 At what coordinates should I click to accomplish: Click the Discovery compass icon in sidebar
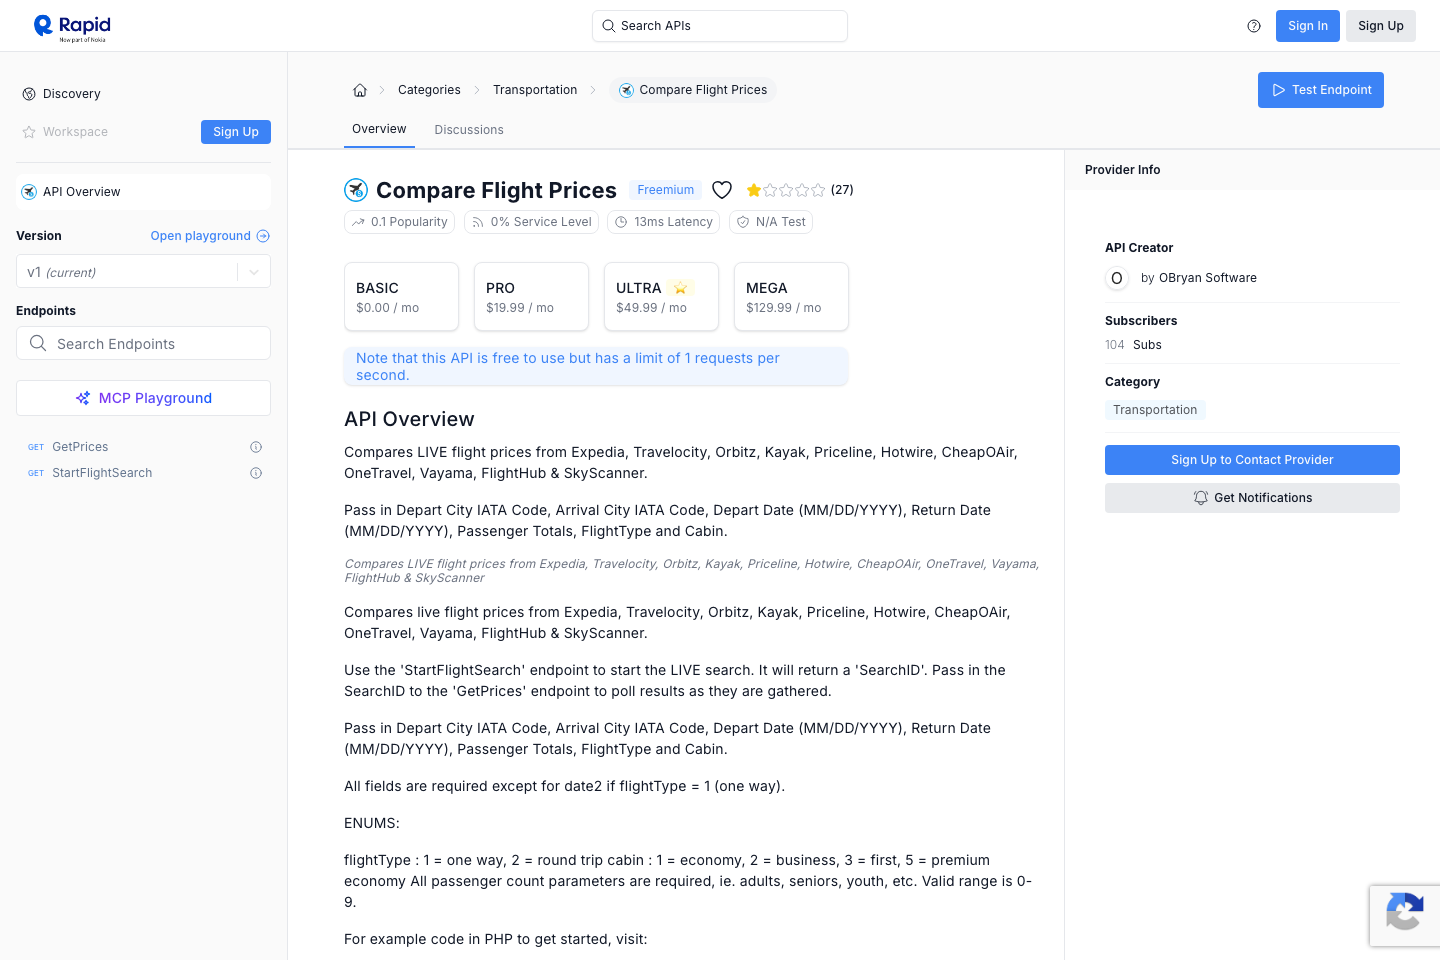tap(29, 93)
